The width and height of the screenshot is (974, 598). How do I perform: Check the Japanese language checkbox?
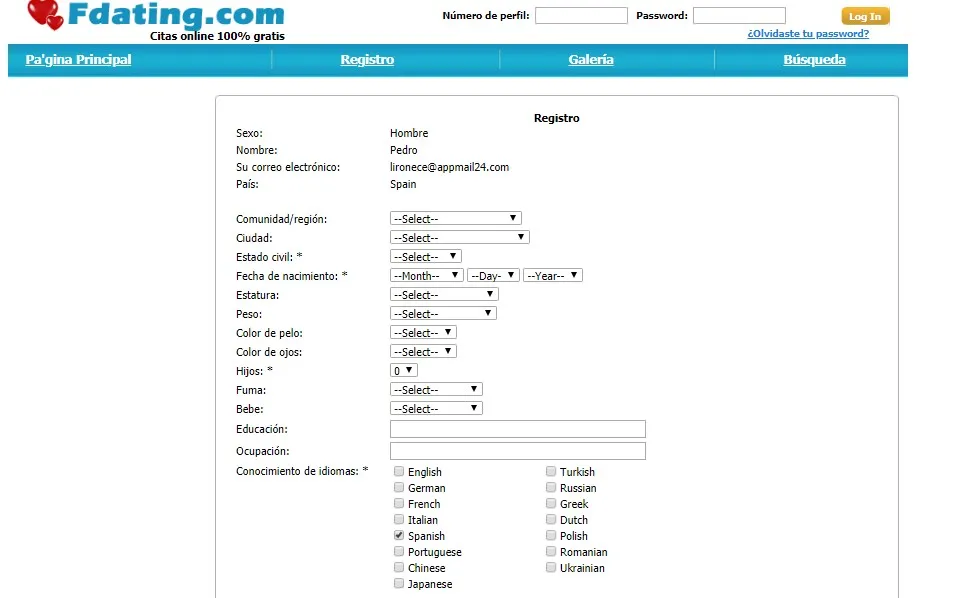[x=399, y=583]
